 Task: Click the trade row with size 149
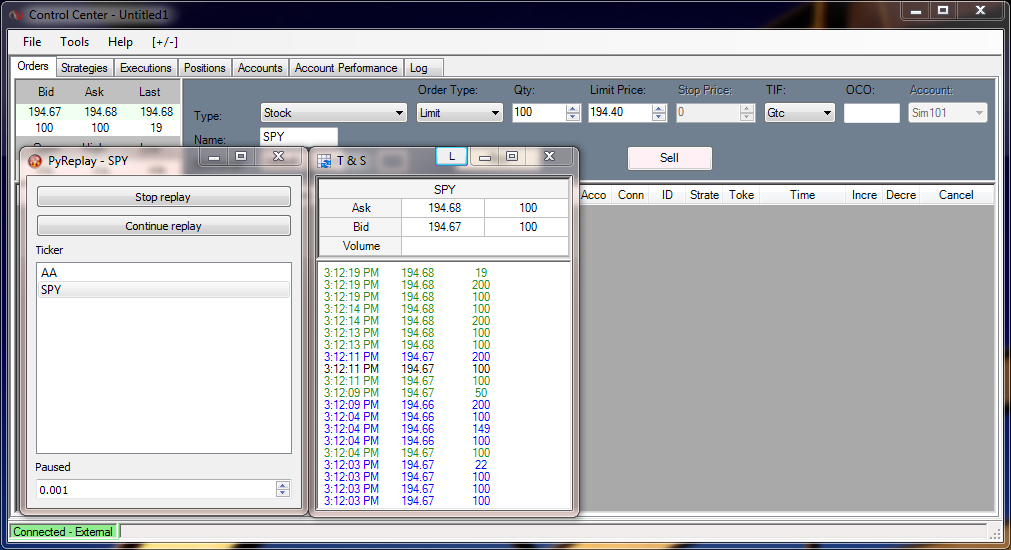tap(406, 429)
